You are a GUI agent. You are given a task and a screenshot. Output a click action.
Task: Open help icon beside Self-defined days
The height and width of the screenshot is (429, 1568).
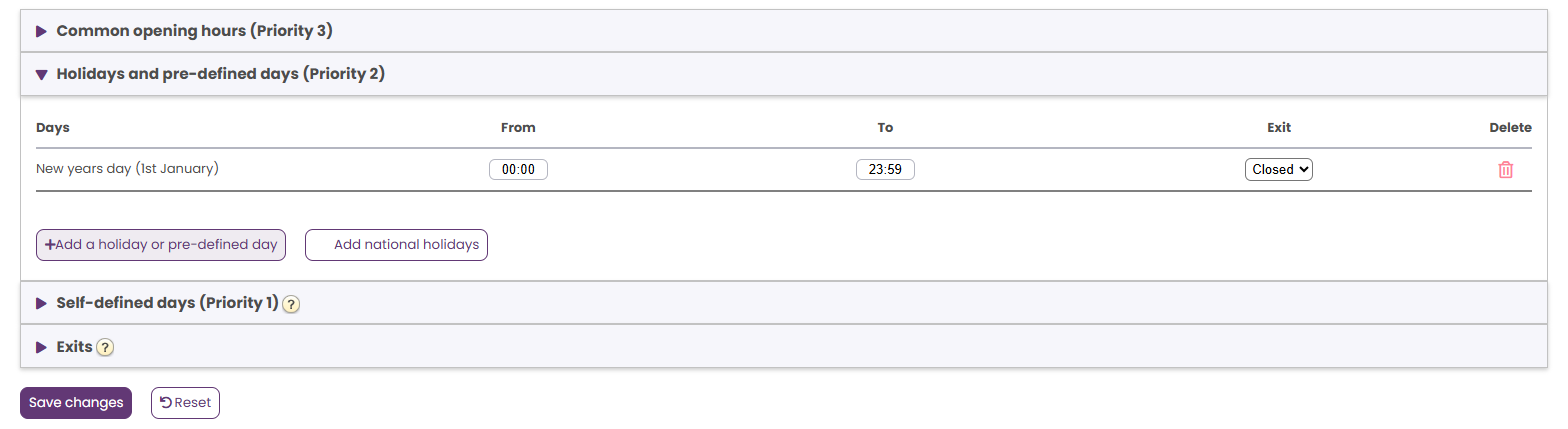[x=291, y=304]
